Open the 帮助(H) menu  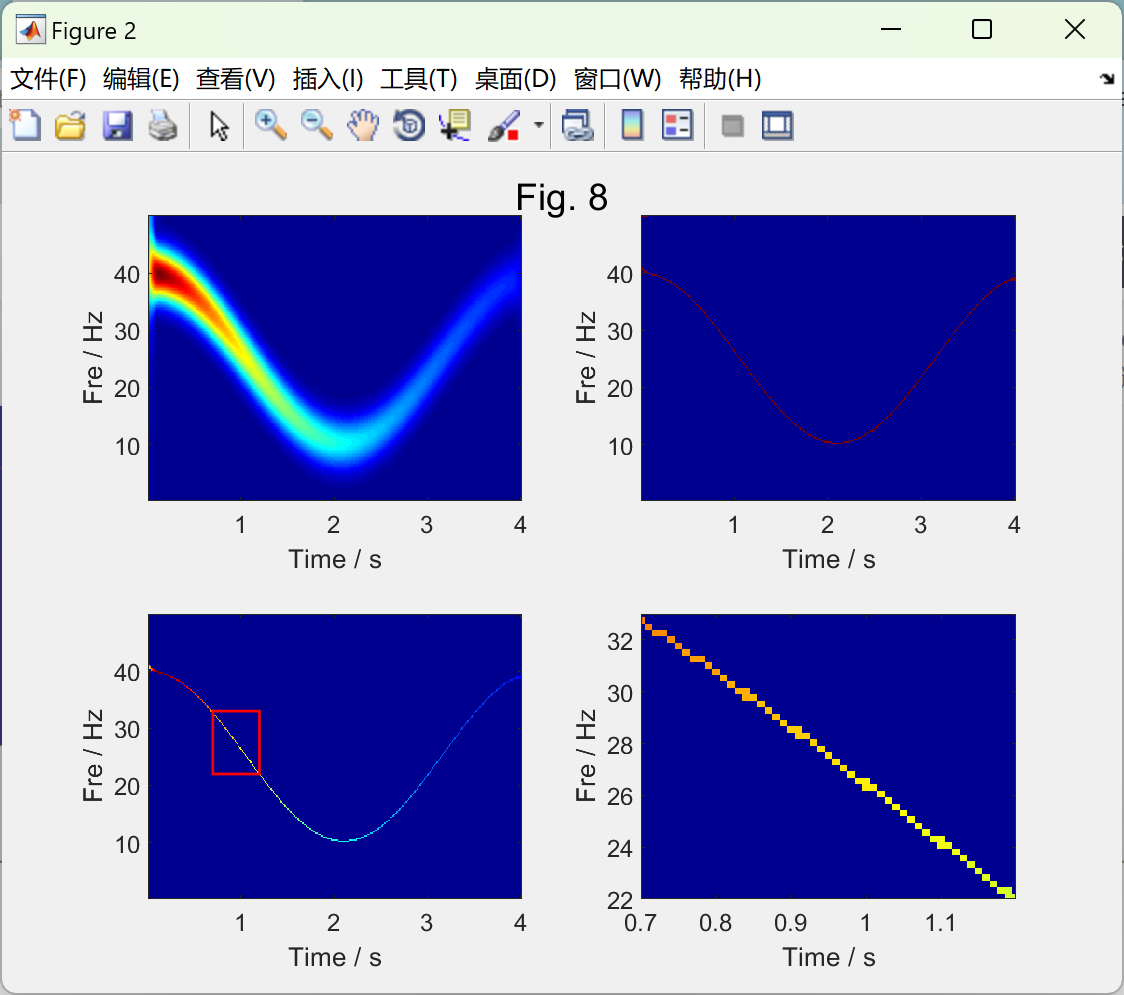720,79
